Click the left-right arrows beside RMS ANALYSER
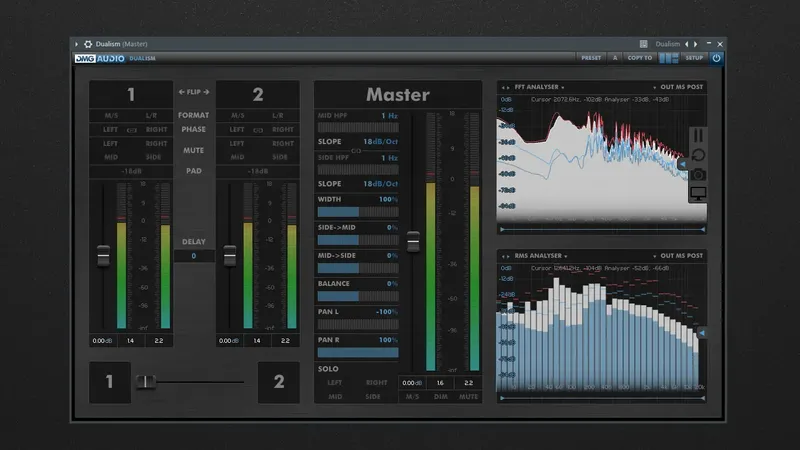 pos(505,257)
